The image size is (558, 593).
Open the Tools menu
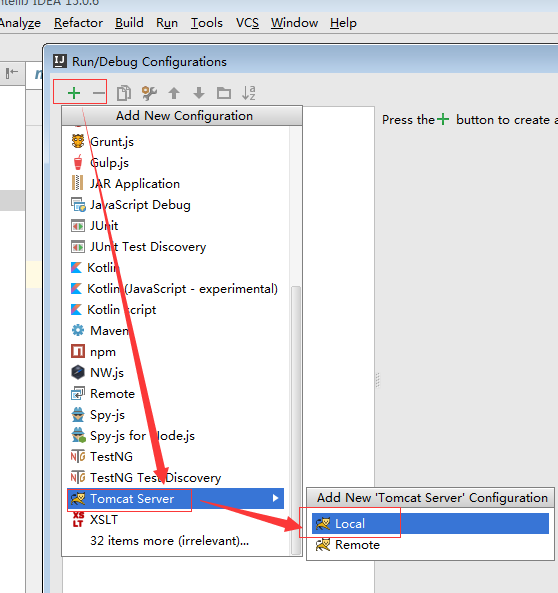pos(207,23)
